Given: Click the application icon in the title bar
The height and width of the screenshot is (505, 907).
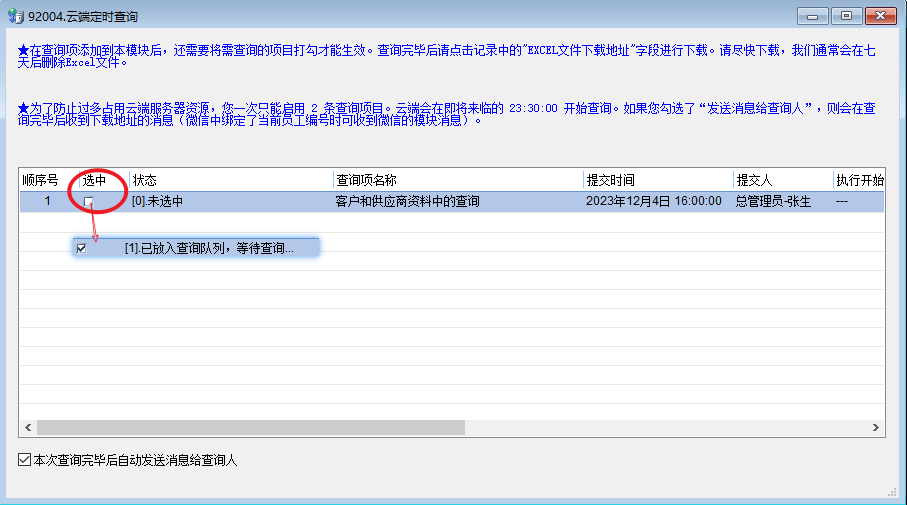Looking at the screenshot, I should pos(15,16).
